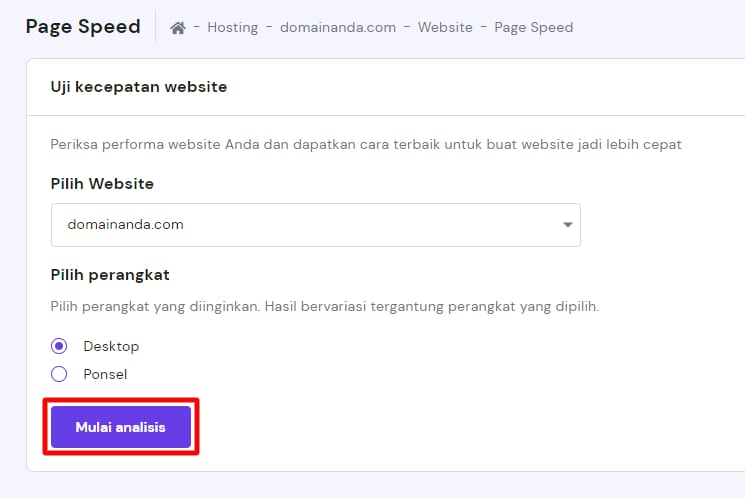Image resolution: width=745 pixels, height=498 pixels.
Task: Click the Page Speed breadcrumb item
Action: 534,27
